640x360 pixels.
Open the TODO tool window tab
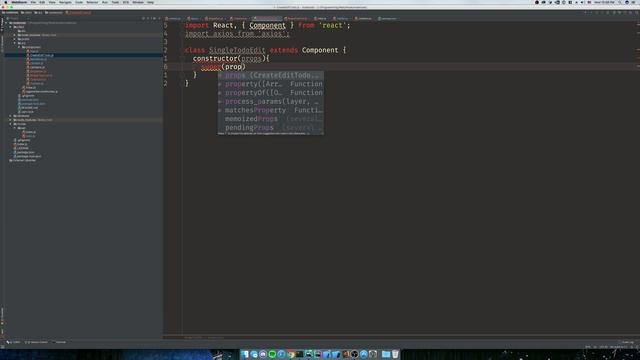[x=13, y=342]
